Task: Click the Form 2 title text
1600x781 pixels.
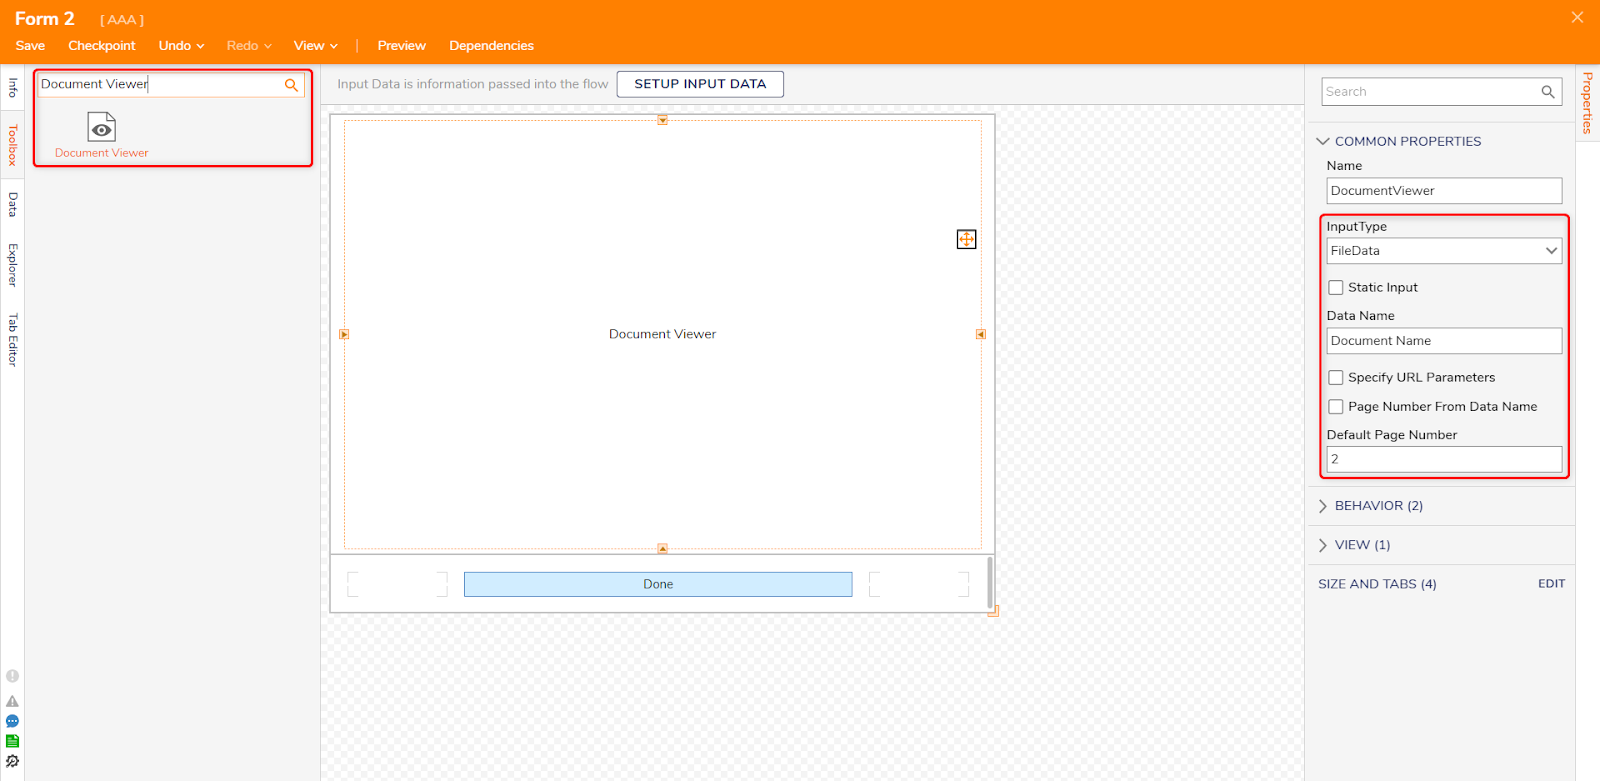Action: tap(45, 19)
